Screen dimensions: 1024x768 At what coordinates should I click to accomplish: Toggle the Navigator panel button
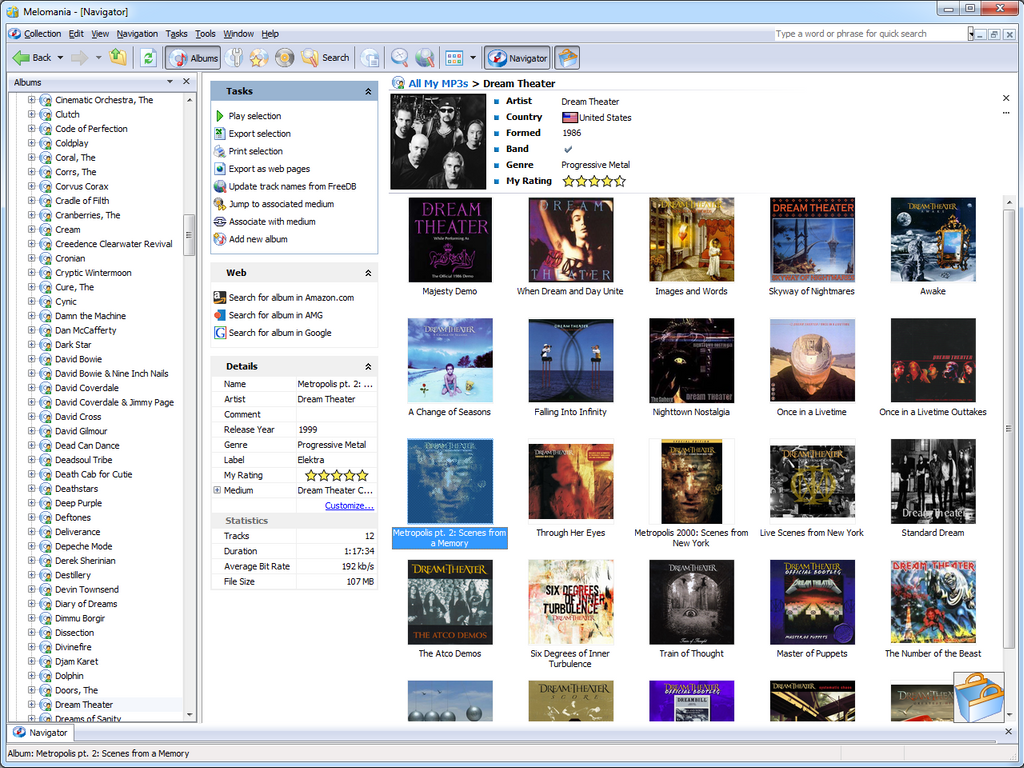(517, 58)
